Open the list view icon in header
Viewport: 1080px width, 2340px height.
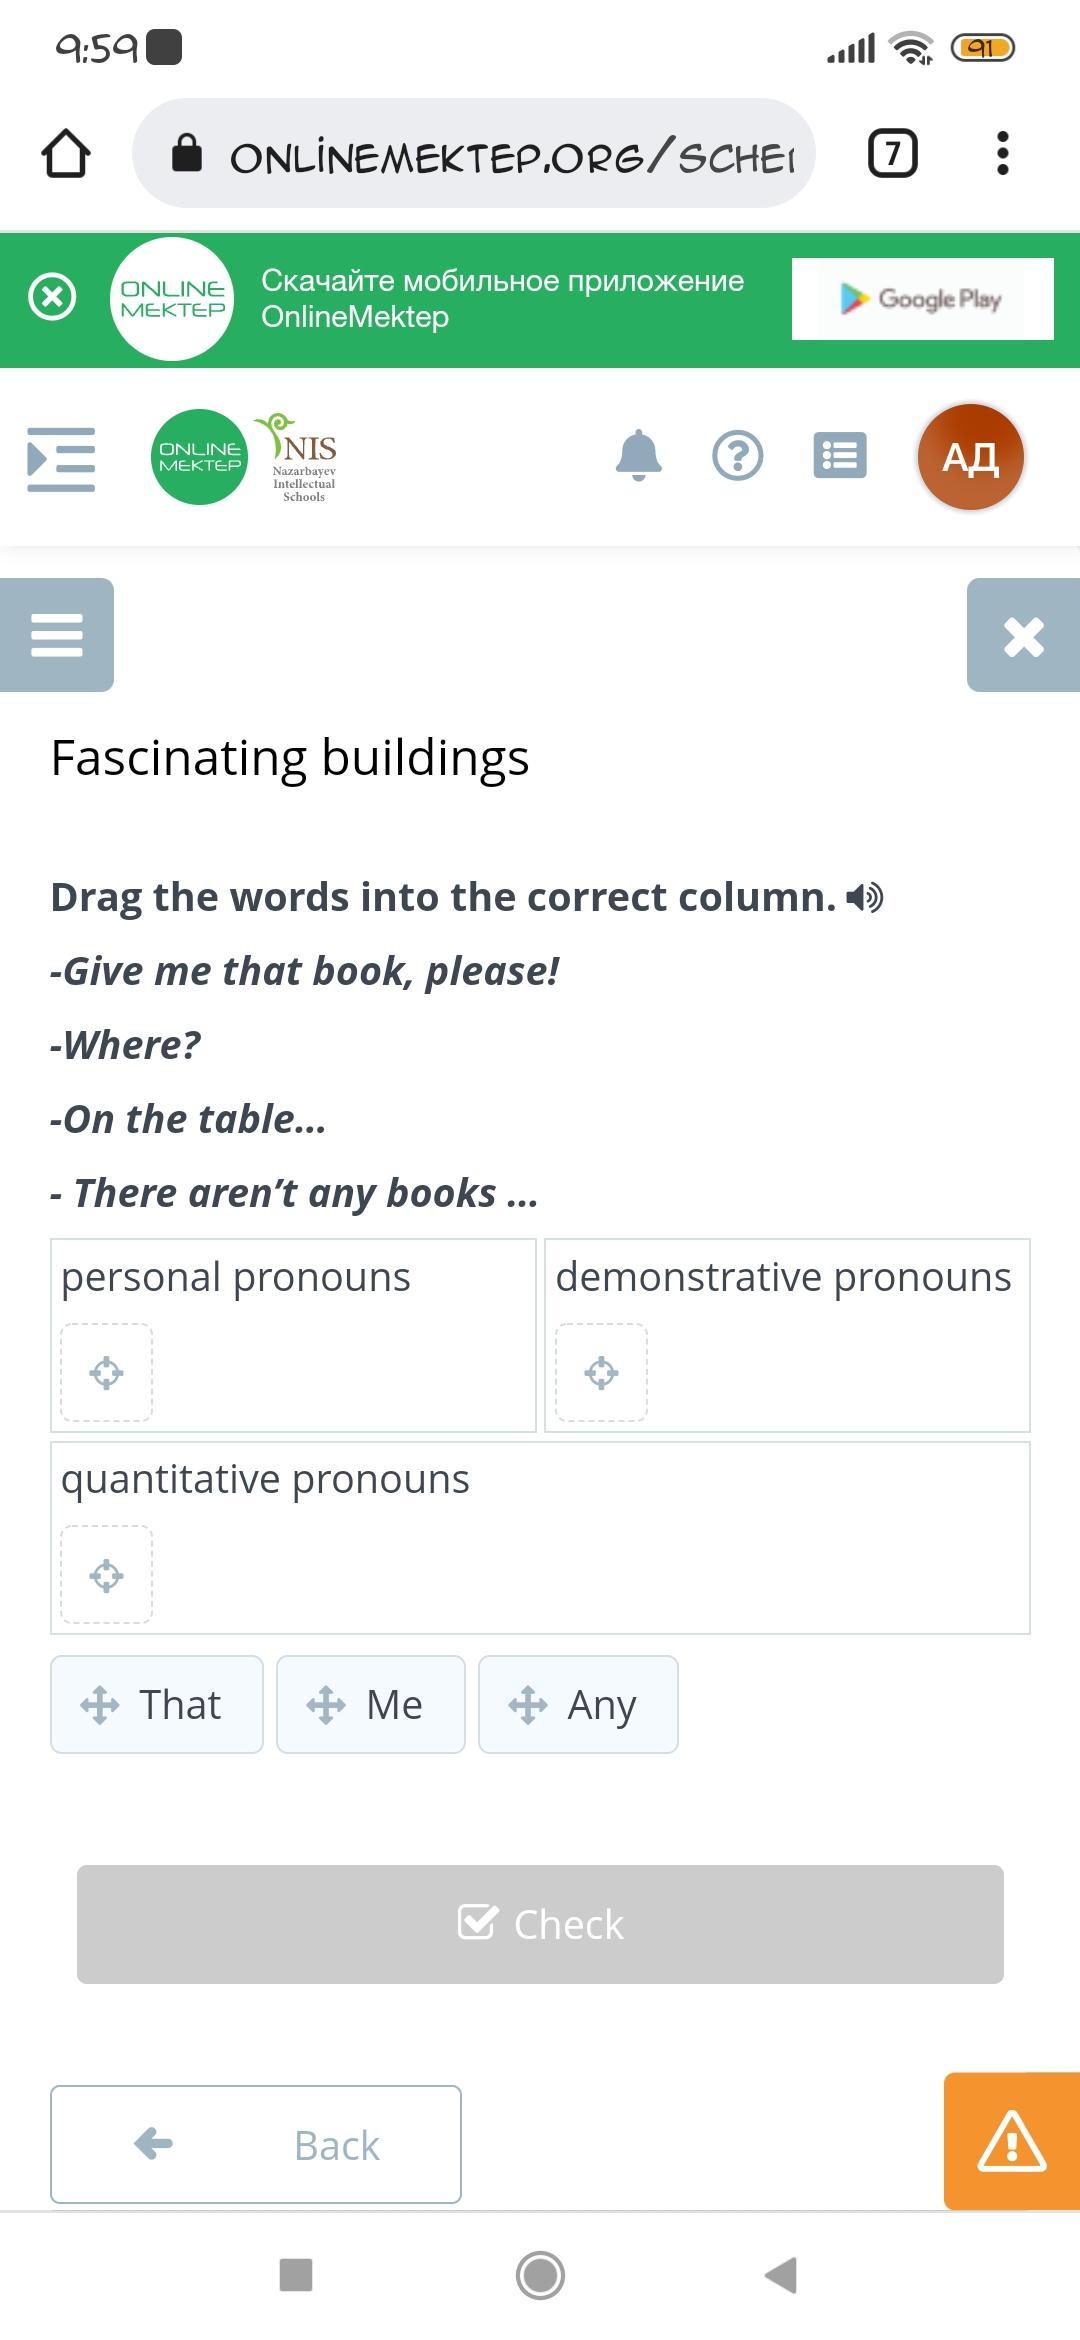point(840,456)
